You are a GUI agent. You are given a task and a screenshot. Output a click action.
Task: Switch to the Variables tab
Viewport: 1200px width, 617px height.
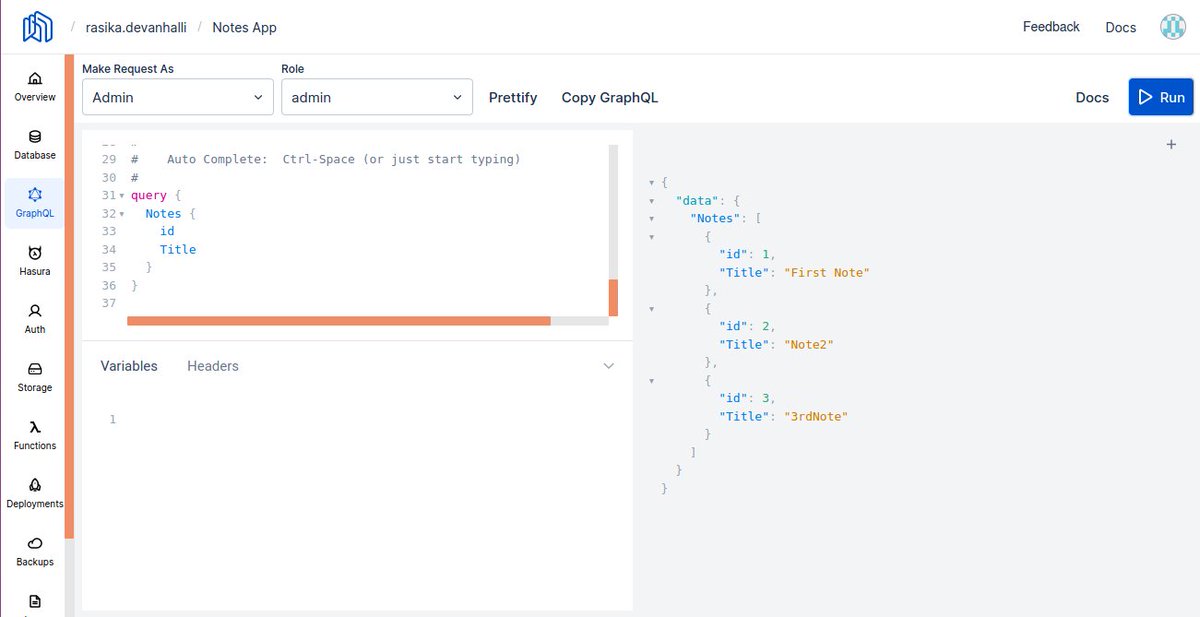[x=129, y=366]
